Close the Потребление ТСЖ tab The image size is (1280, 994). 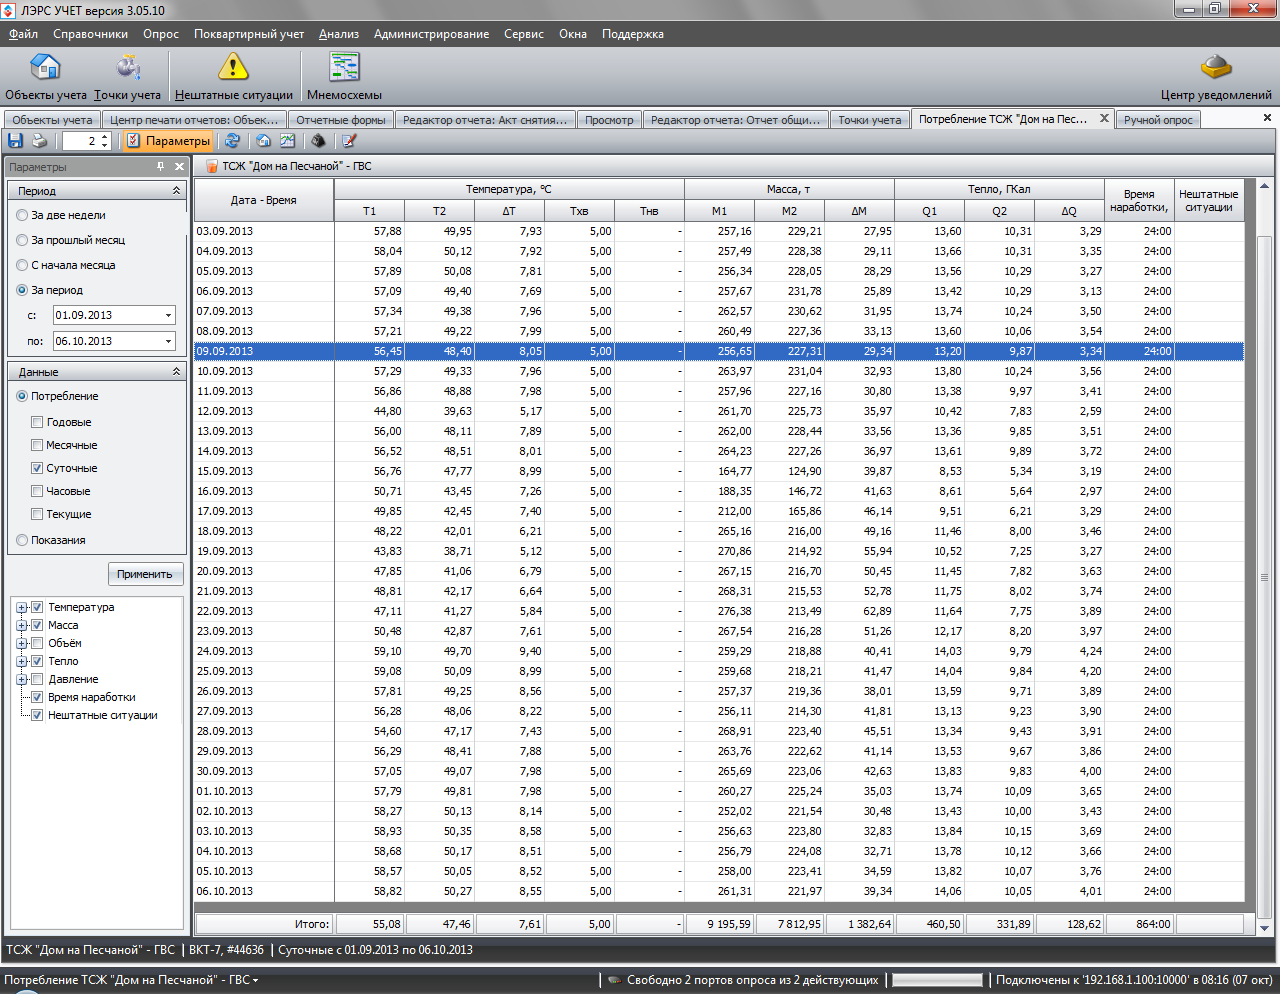point(1104,118)
